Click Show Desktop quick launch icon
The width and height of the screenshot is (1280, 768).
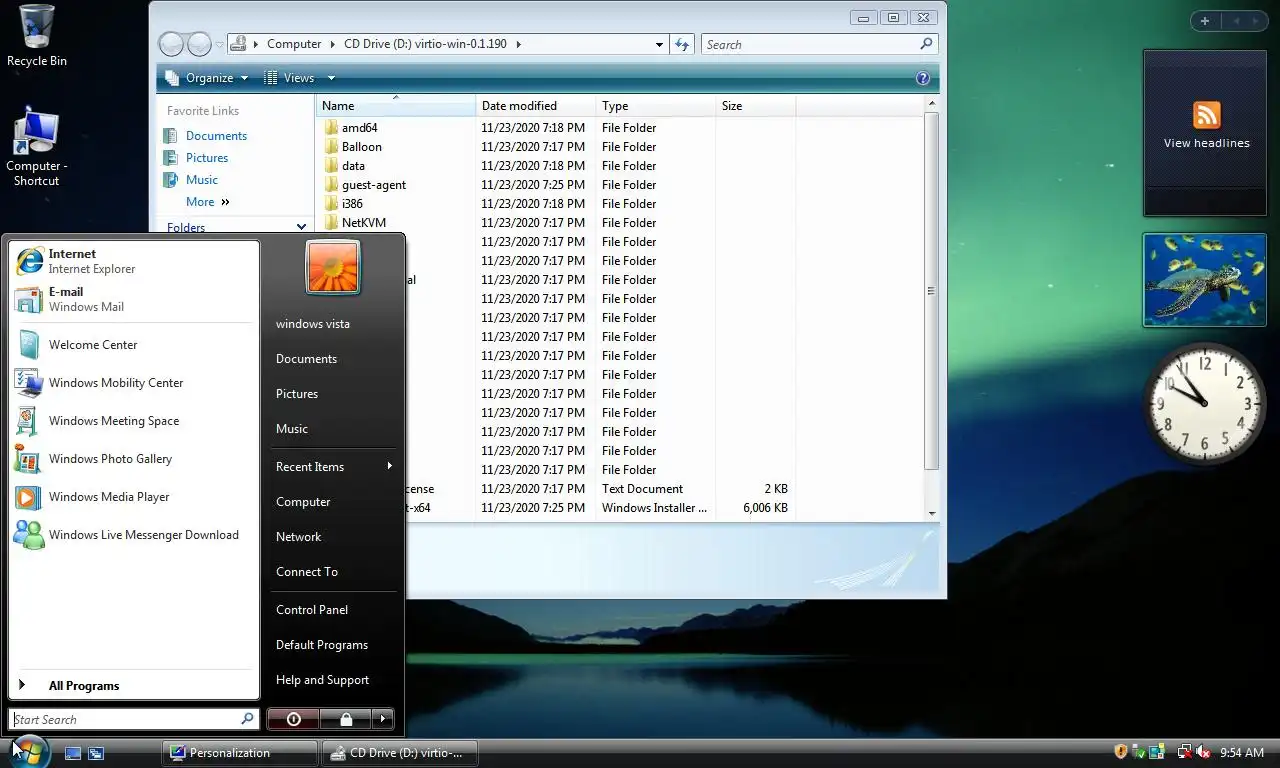(x=73, y=753)
